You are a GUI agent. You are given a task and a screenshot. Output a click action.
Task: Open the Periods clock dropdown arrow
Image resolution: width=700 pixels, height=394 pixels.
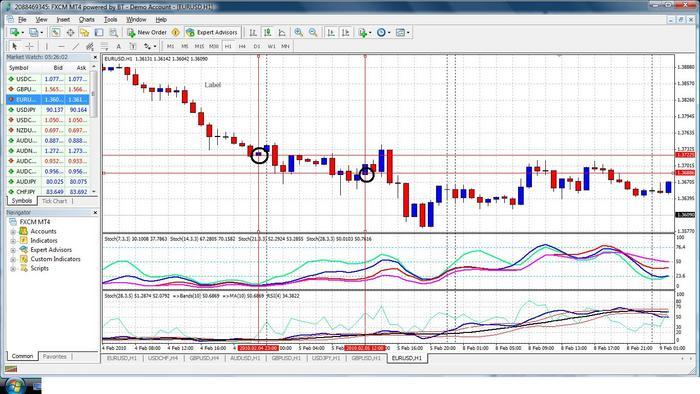pos(389,33)
